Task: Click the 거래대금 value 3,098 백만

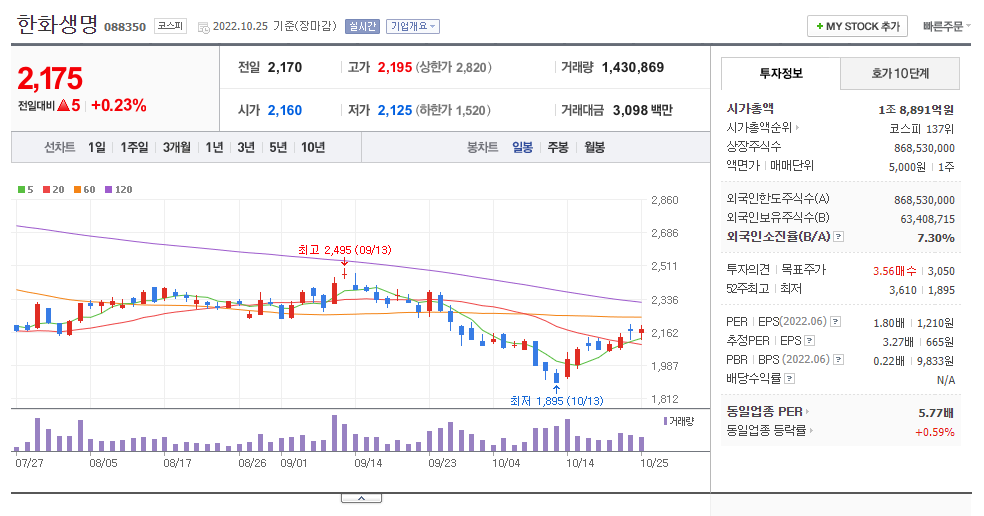Action: click(x=643, y=110)
